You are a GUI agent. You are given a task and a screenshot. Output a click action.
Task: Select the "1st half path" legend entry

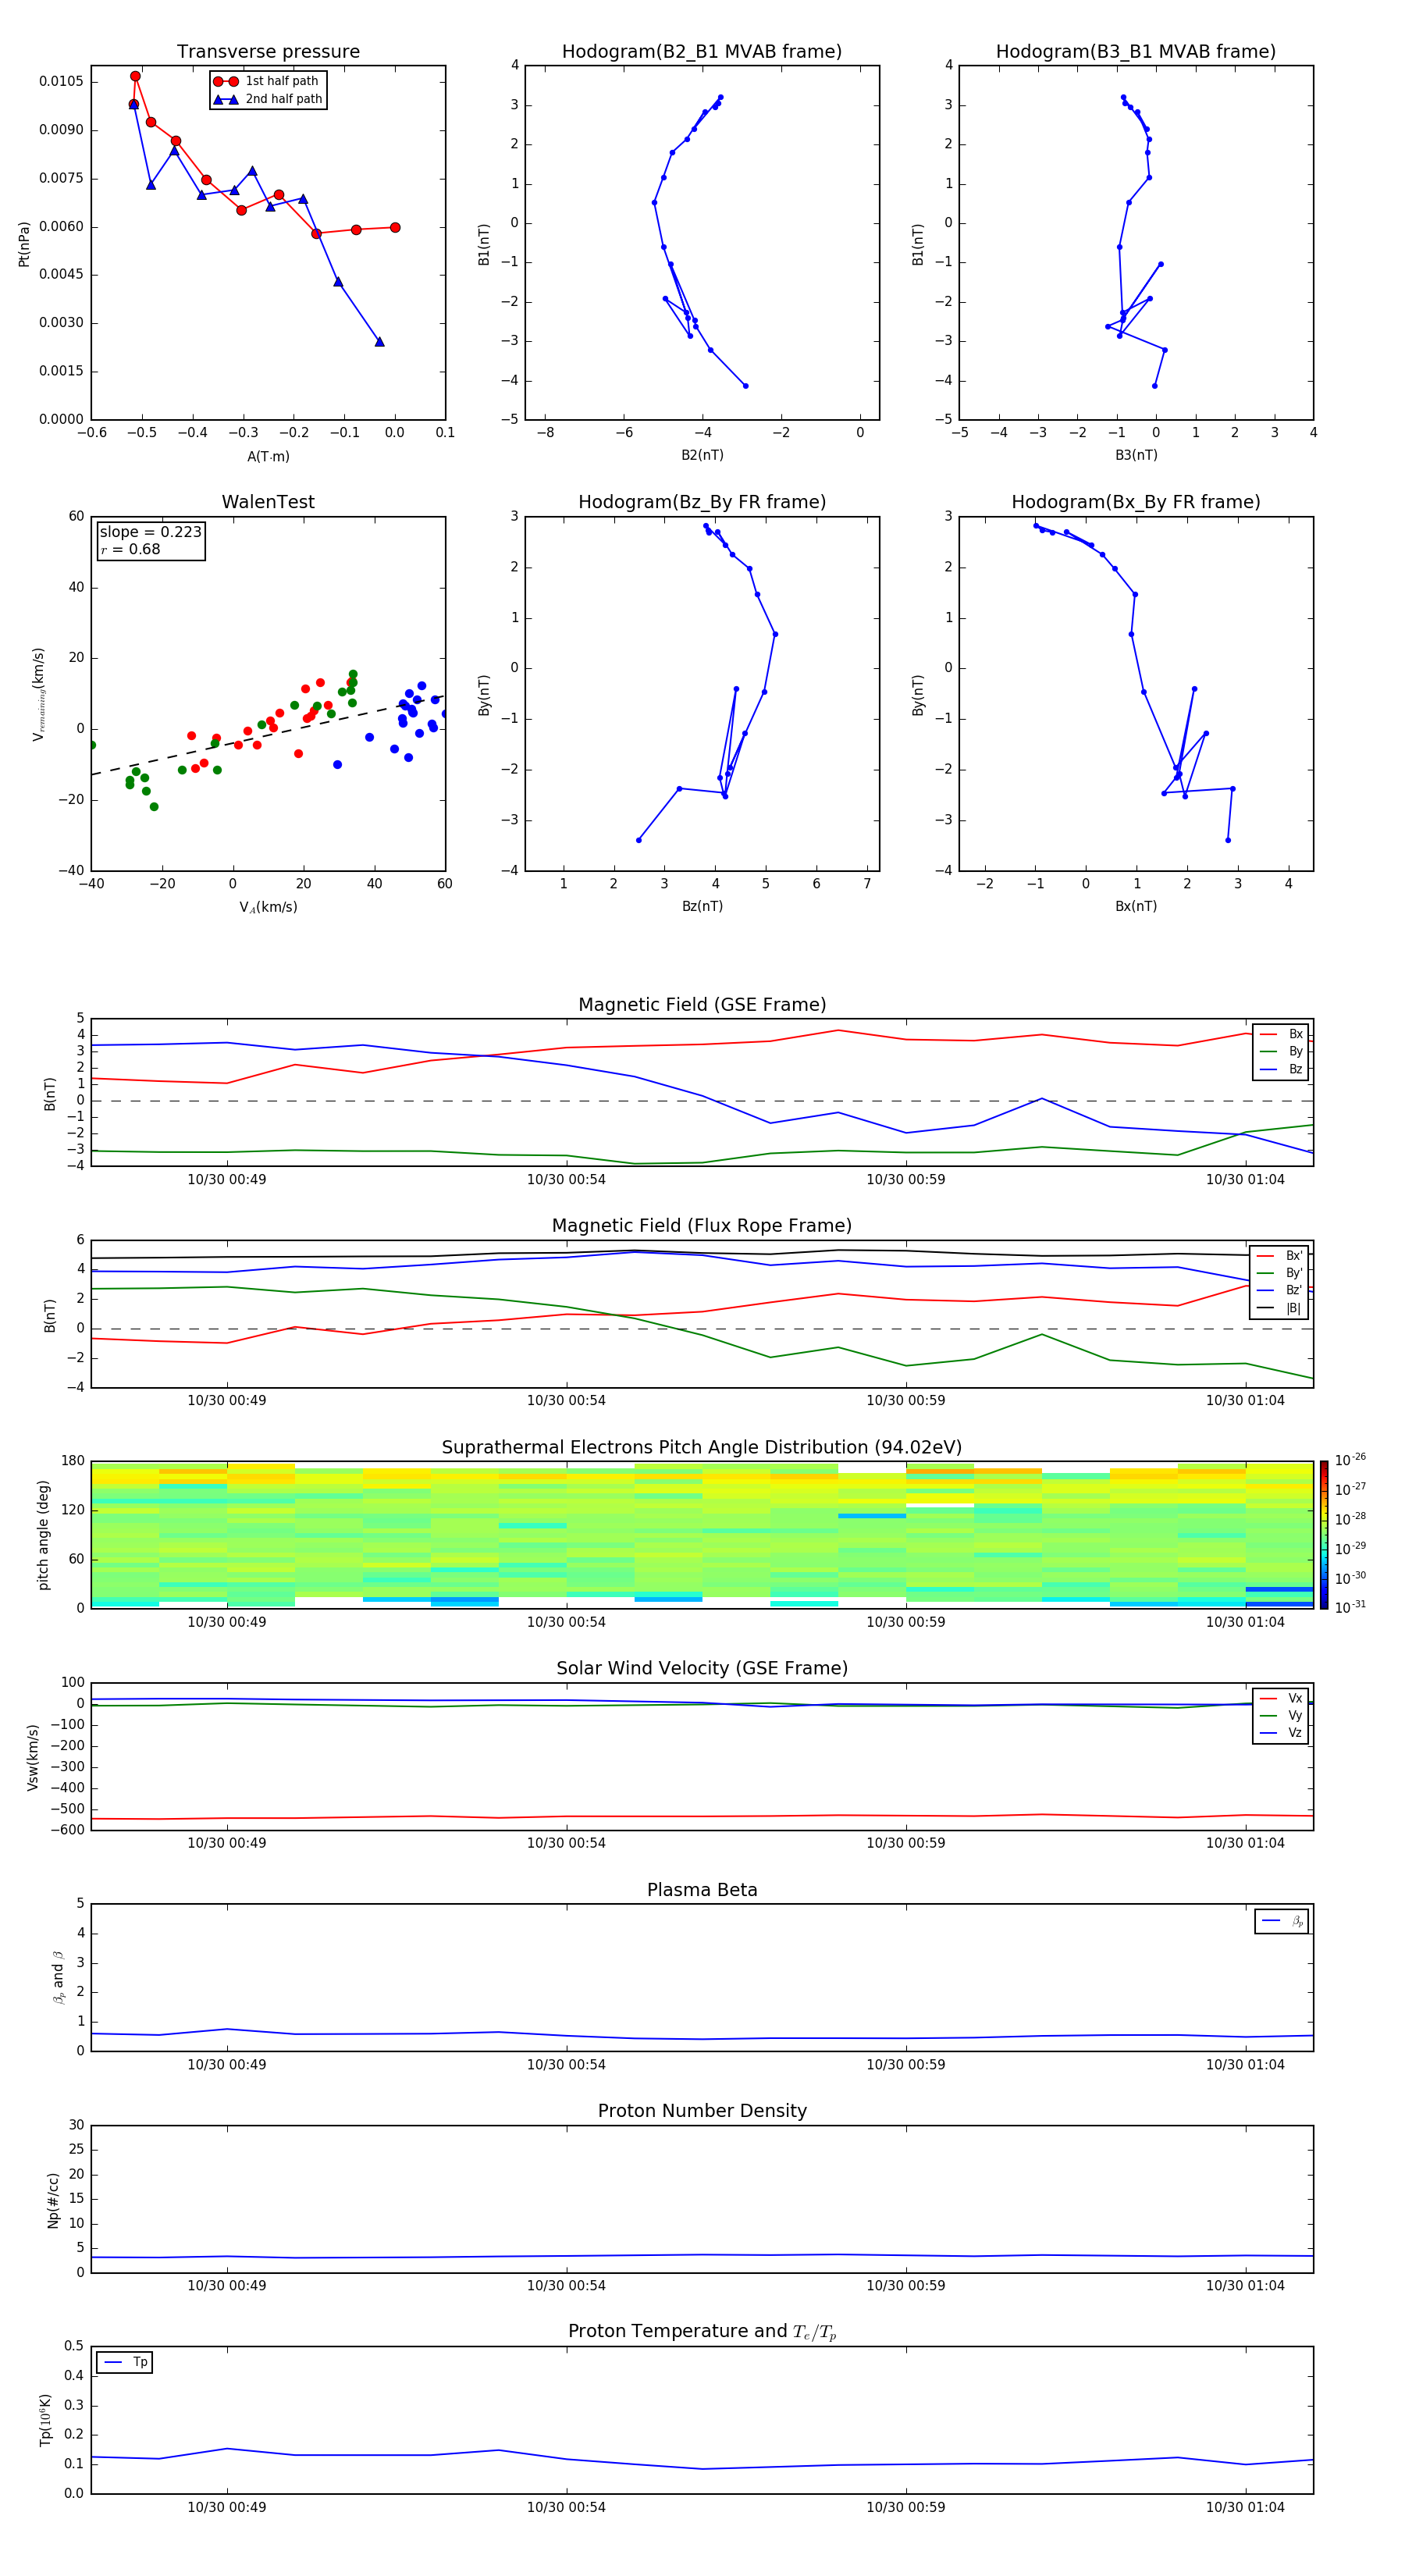pyautogui.click(x=267, y=81)
